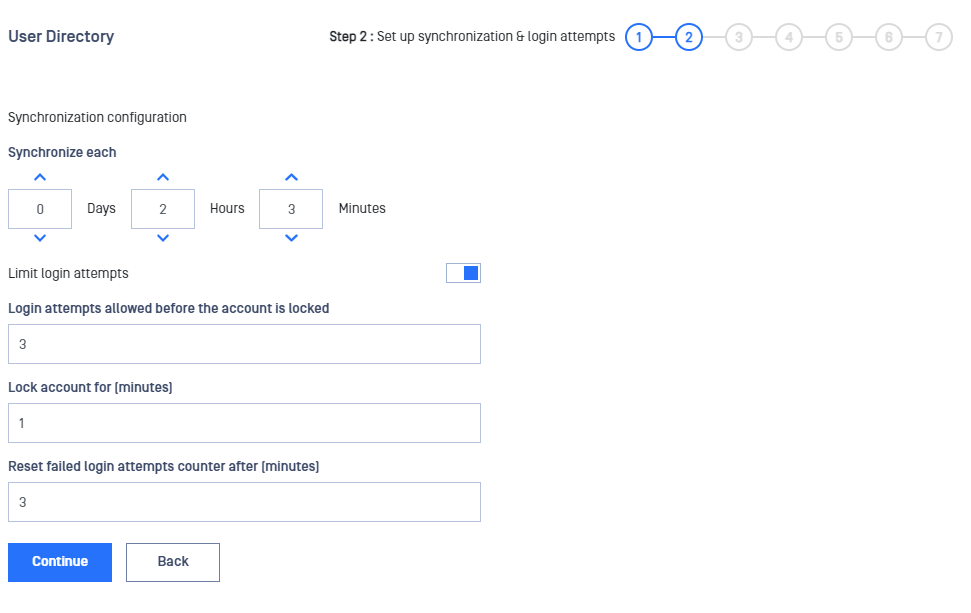Go to wizard step 1 circle
971x613 pixels.
638,37
